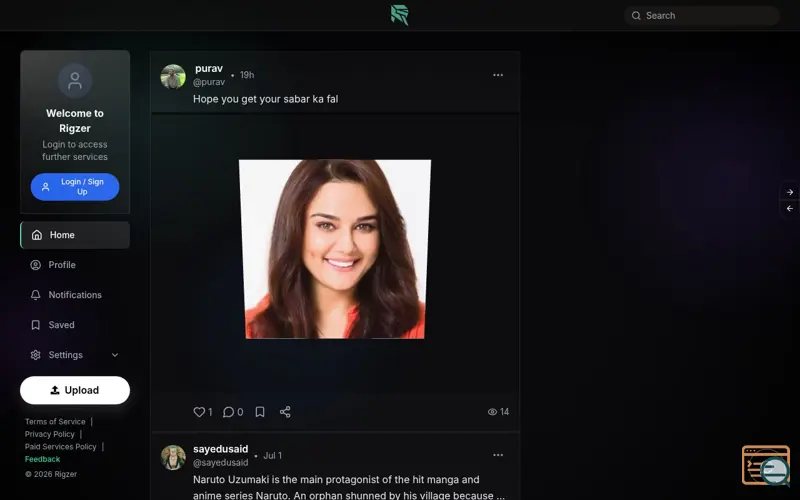Click the Settings gear icon

[x=35, y=355]
